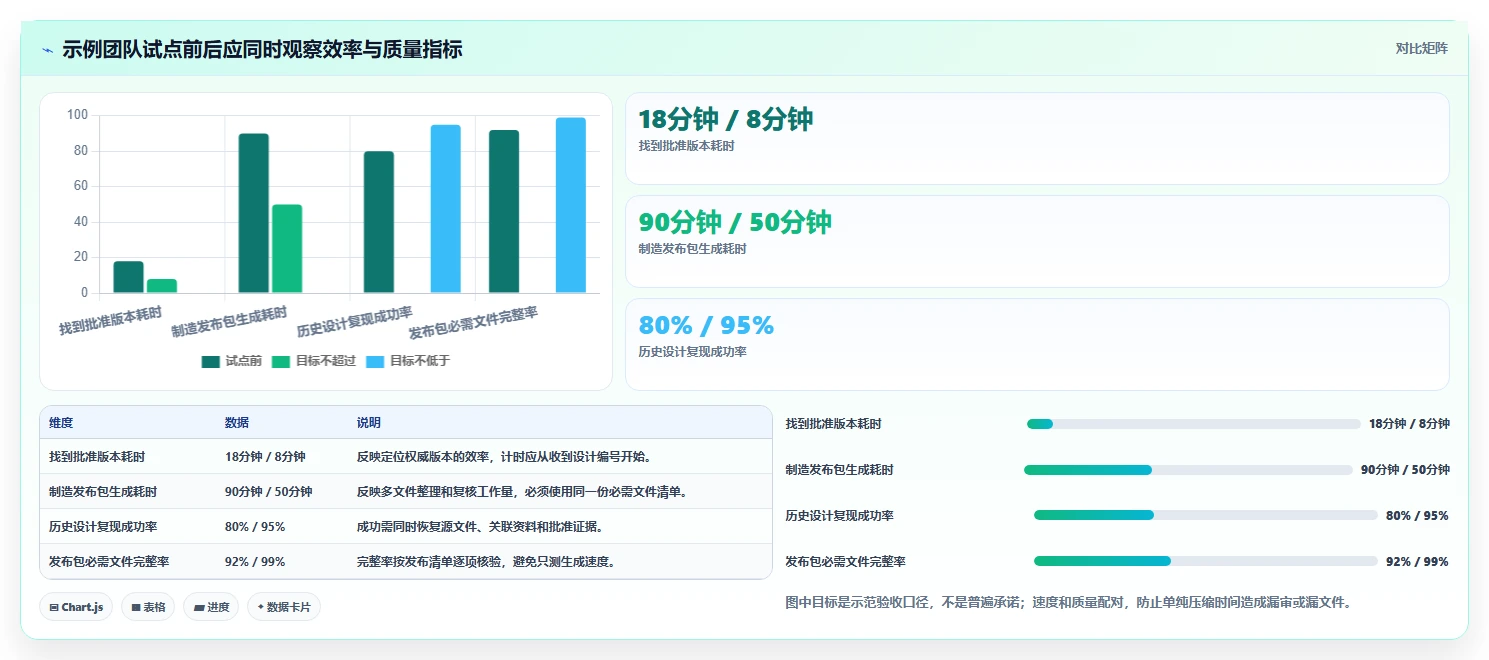Click table value 18分钟 / 8分钟
The width and height of the screenshot is (1489, 660).
pyautogui.click(x=265, y=457)
